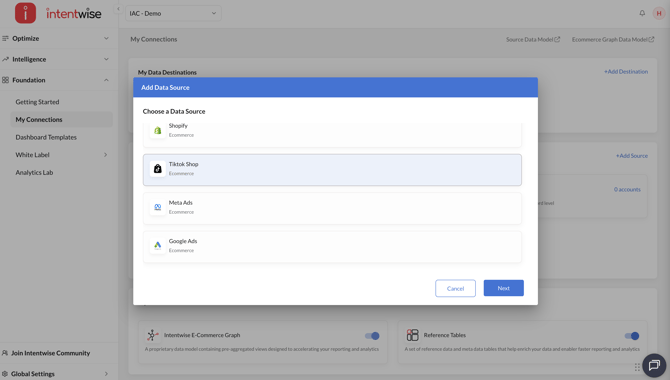Click the Reference Tables icon
The image size is (670, 380).
pyautogui.click(x=412, y=335)
